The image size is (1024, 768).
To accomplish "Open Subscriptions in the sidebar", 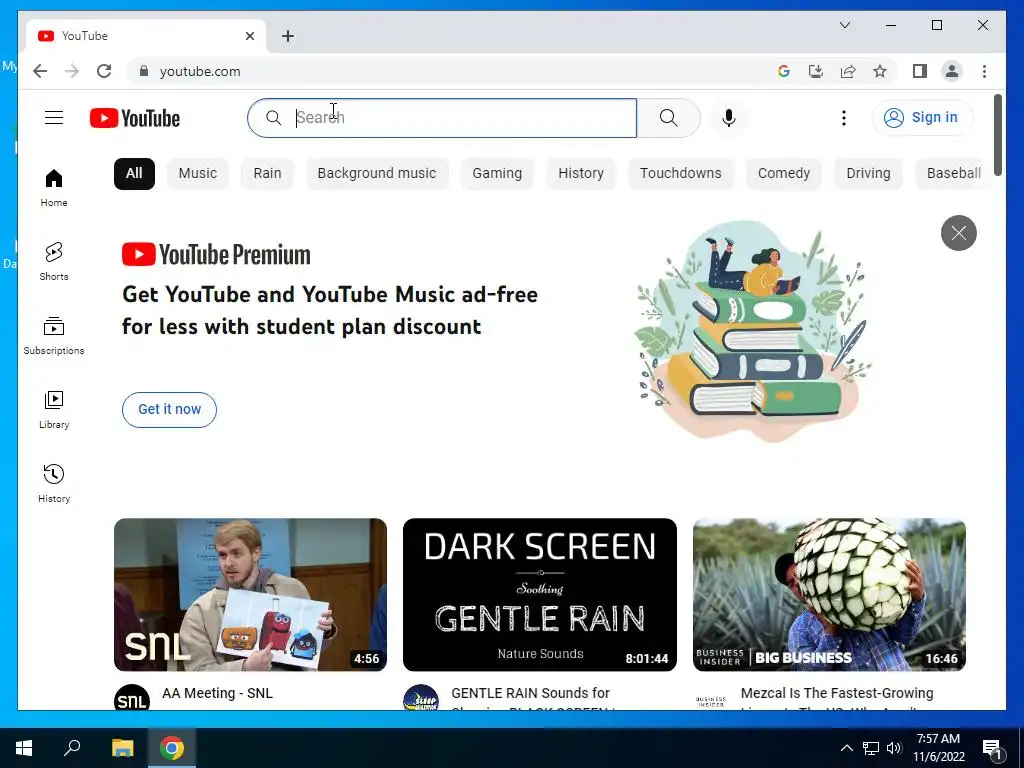I will coord(54,336).
